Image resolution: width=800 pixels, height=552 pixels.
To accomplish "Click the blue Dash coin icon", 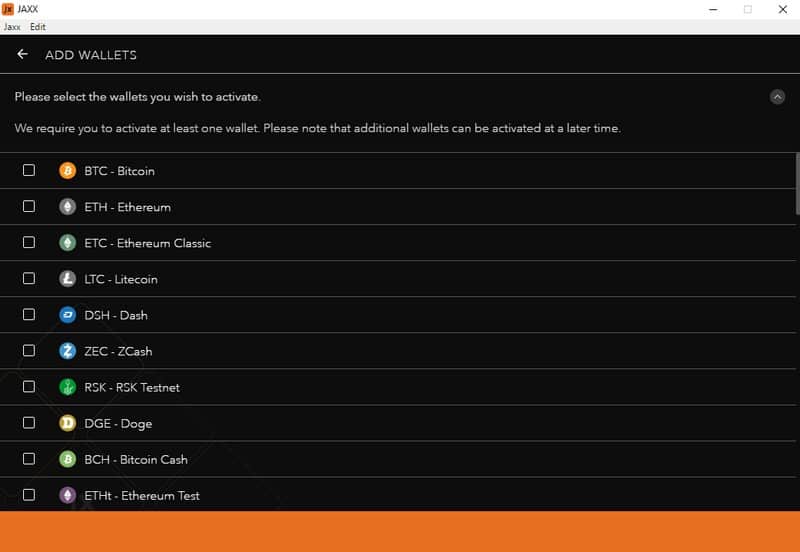I will 67,315.
